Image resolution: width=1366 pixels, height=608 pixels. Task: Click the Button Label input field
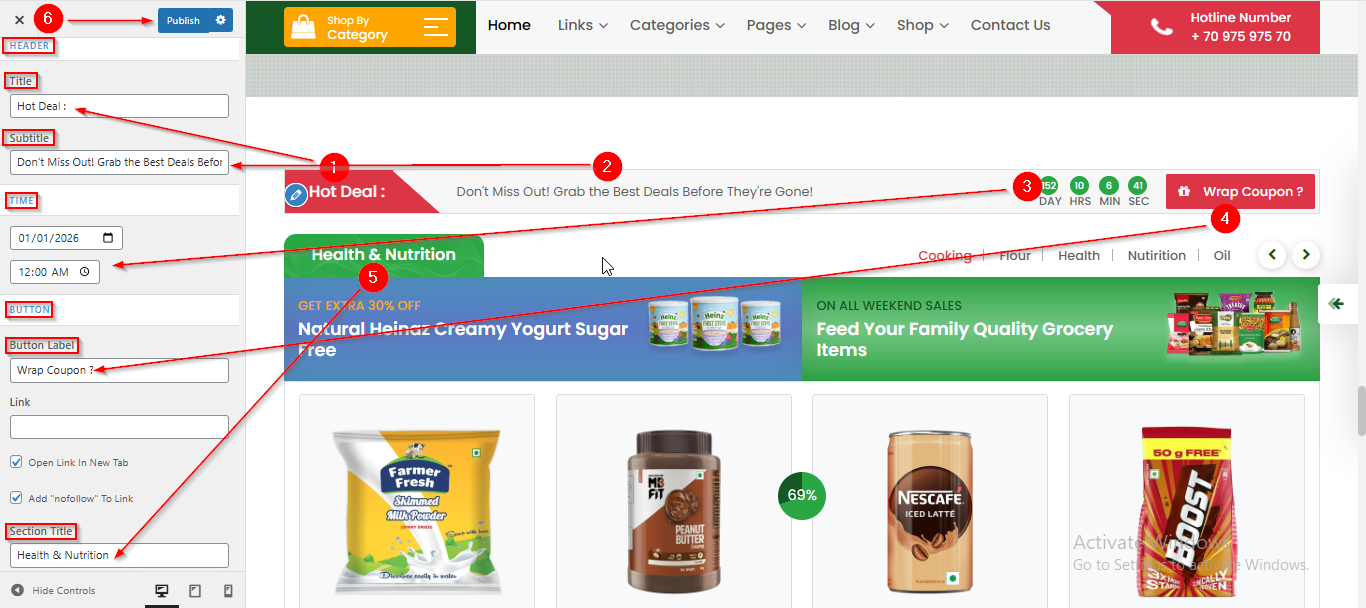point(119,370)
